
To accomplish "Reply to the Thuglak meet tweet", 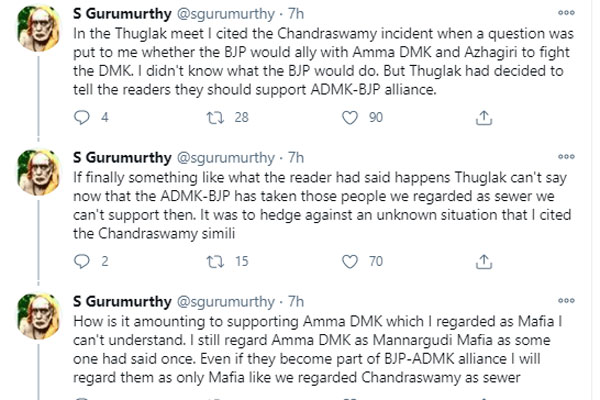I will pyautogui.click(x=82, y=118).
